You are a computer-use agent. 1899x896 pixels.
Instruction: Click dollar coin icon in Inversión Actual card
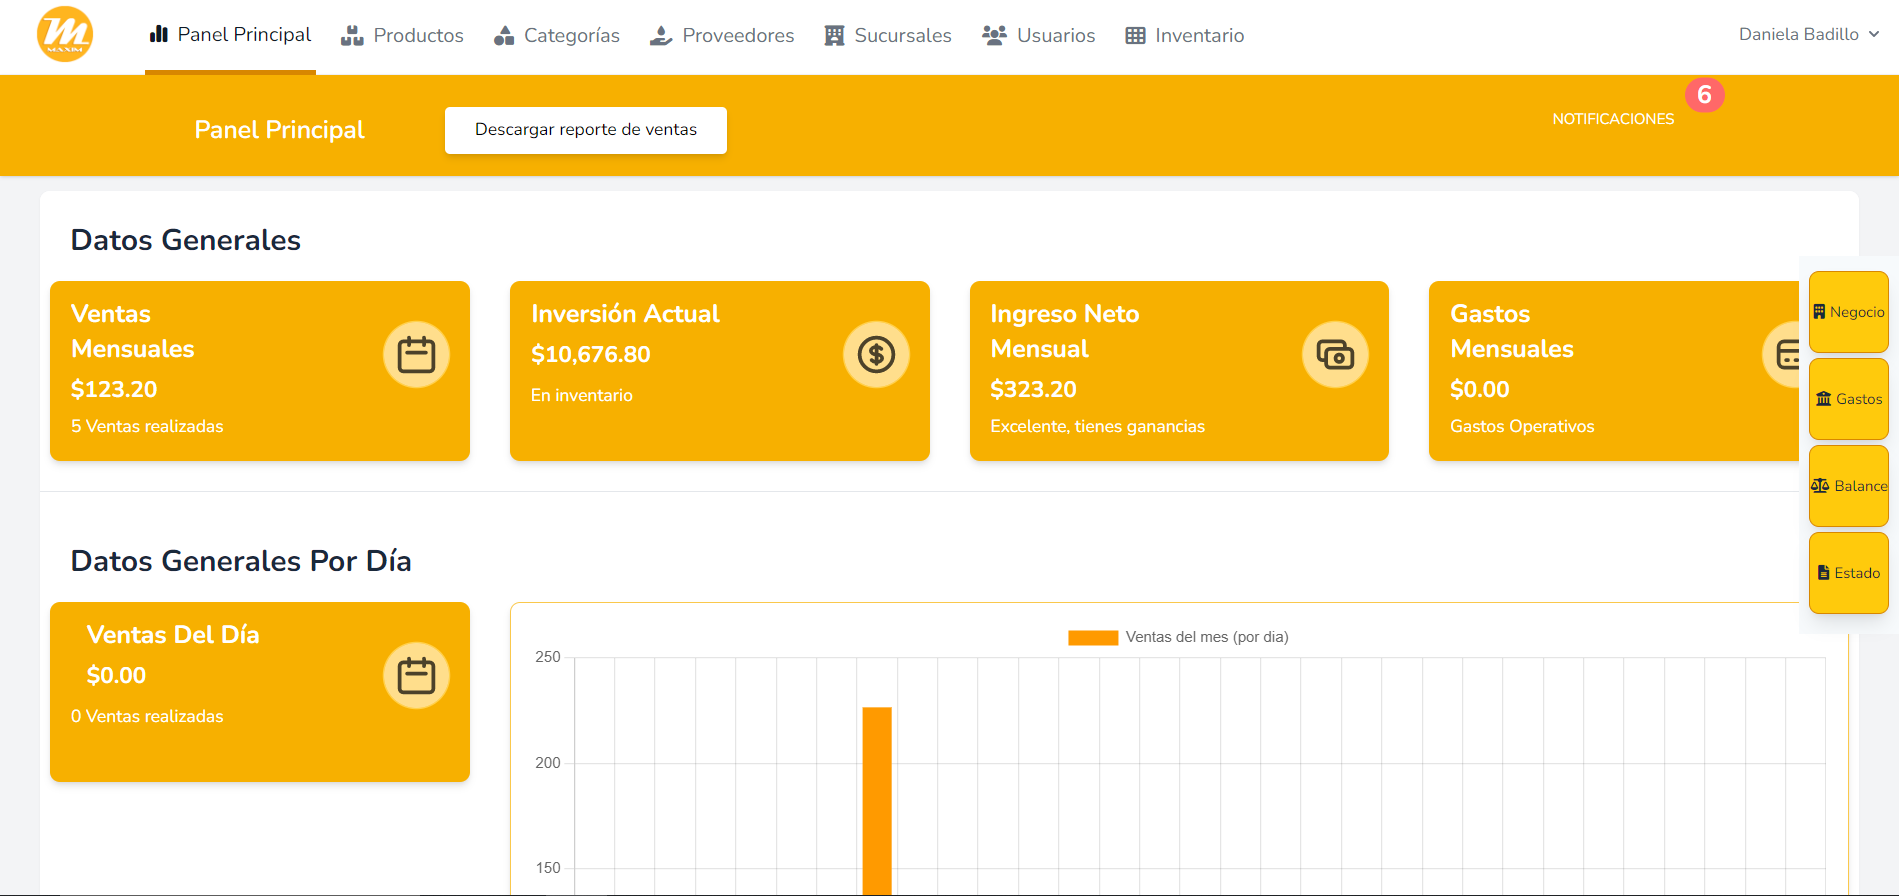pyautogui.click(x=876, y=355)
